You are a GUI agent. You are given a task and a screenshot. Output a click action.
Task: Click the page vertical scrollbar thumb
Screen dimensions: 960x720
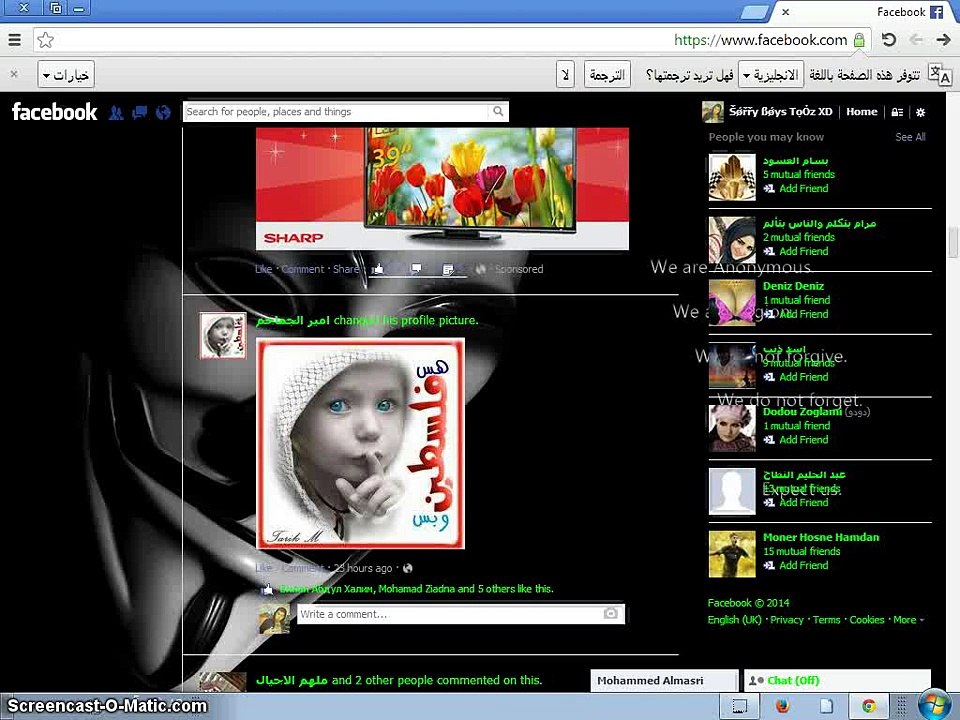953,242
